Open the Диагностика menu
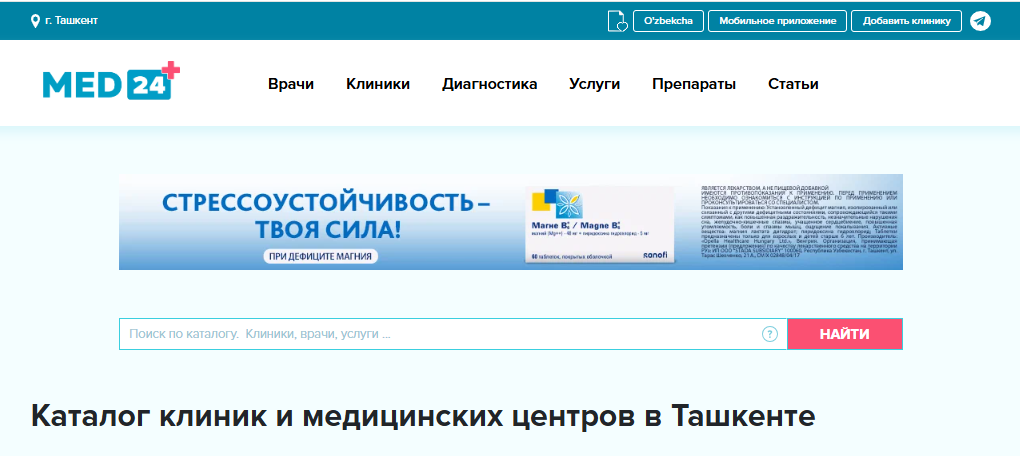Viewport: 1020px width, 456px height. (x=490, y=84)
